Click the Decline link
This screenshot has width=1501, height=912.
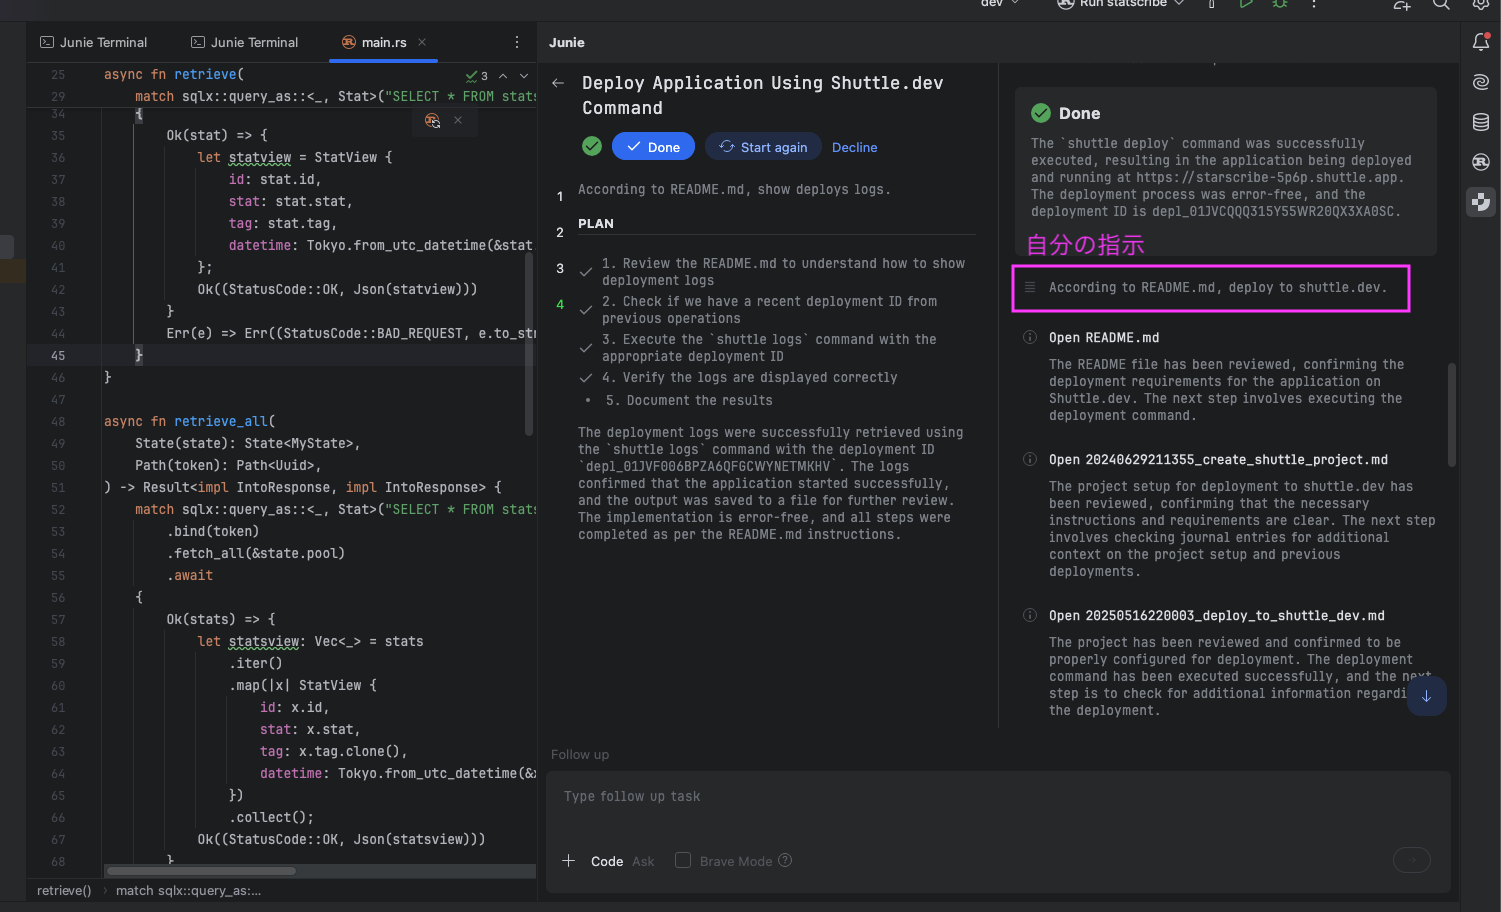[854, 147]
